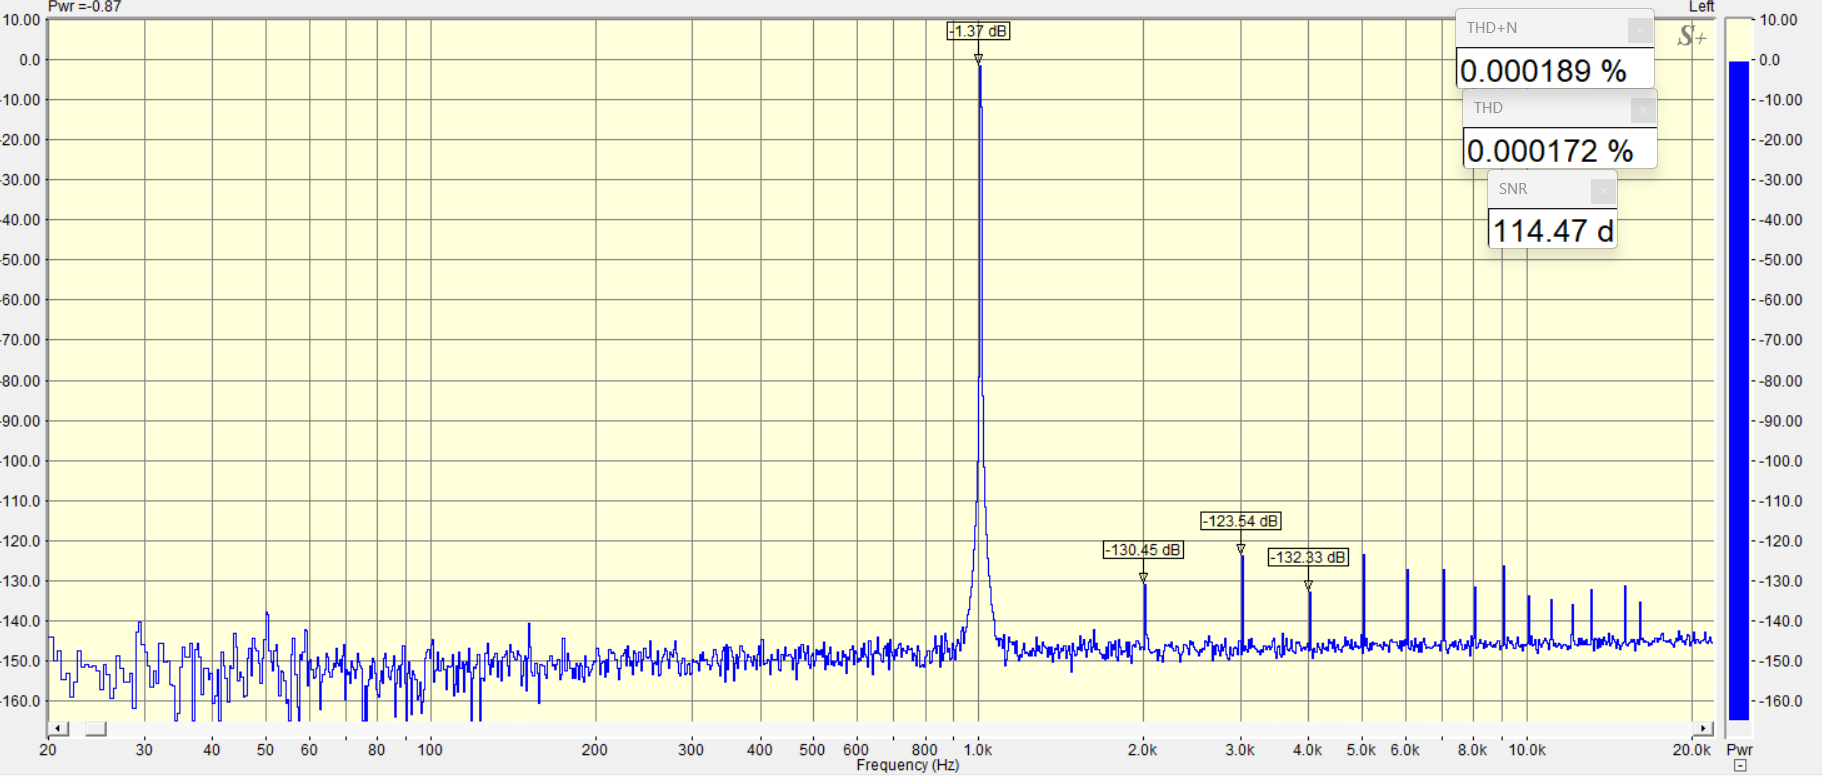
Task: Close the THD+N readout panel
Action: [x=1640, y=30]
